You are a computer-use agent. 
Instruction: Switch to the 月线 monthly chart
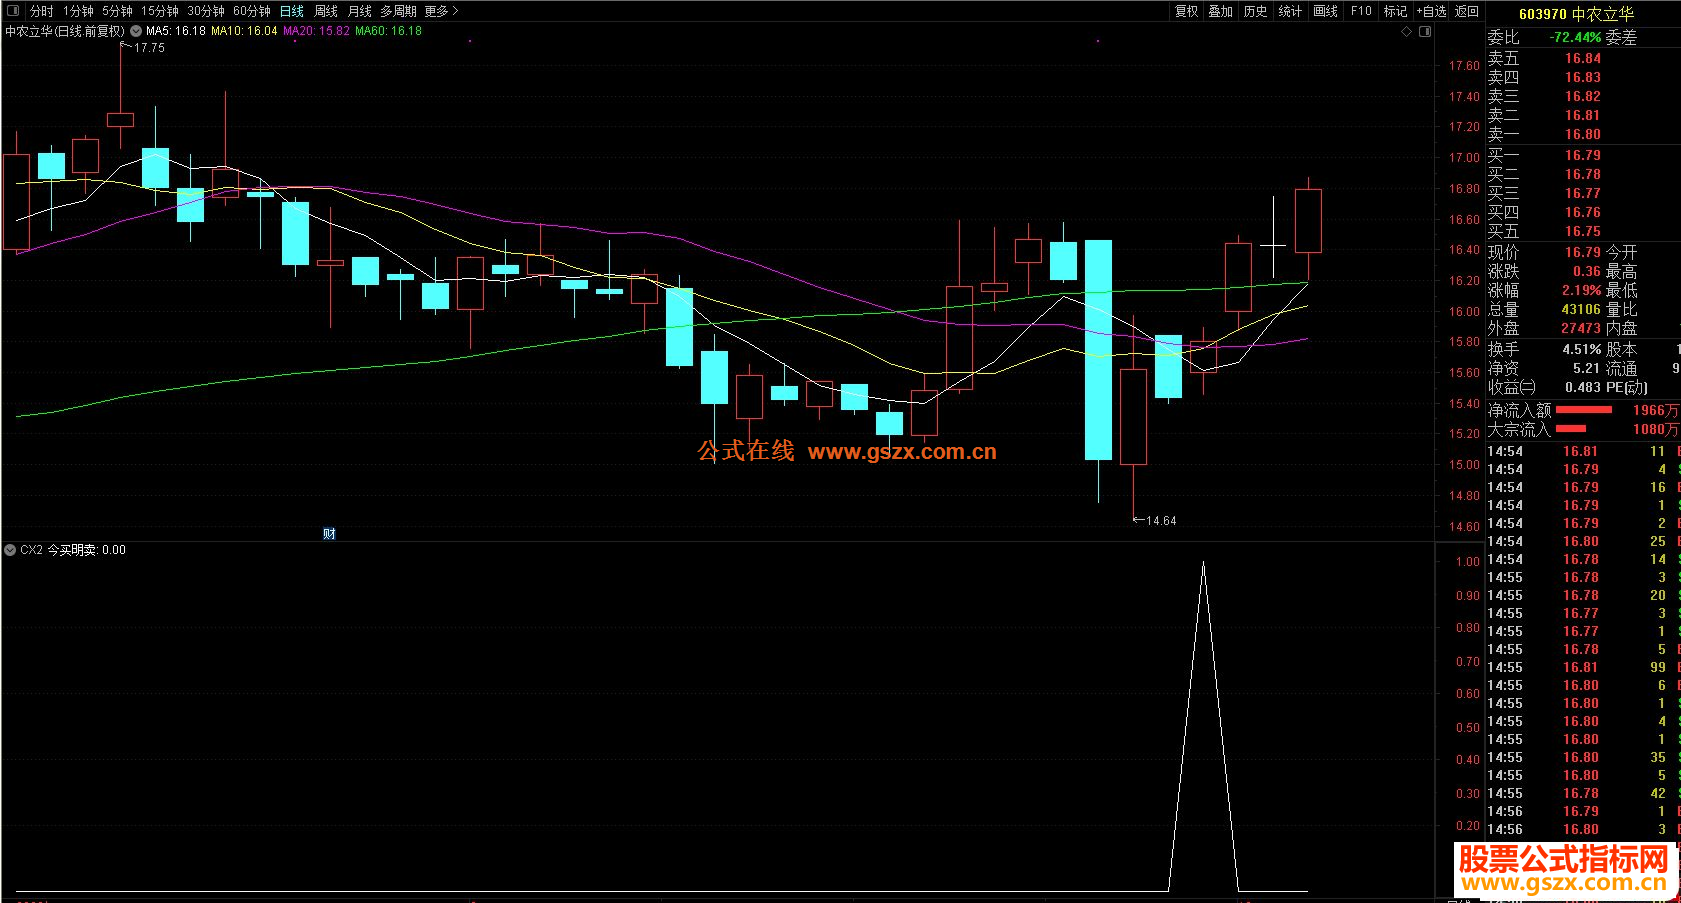coord(360,11)
